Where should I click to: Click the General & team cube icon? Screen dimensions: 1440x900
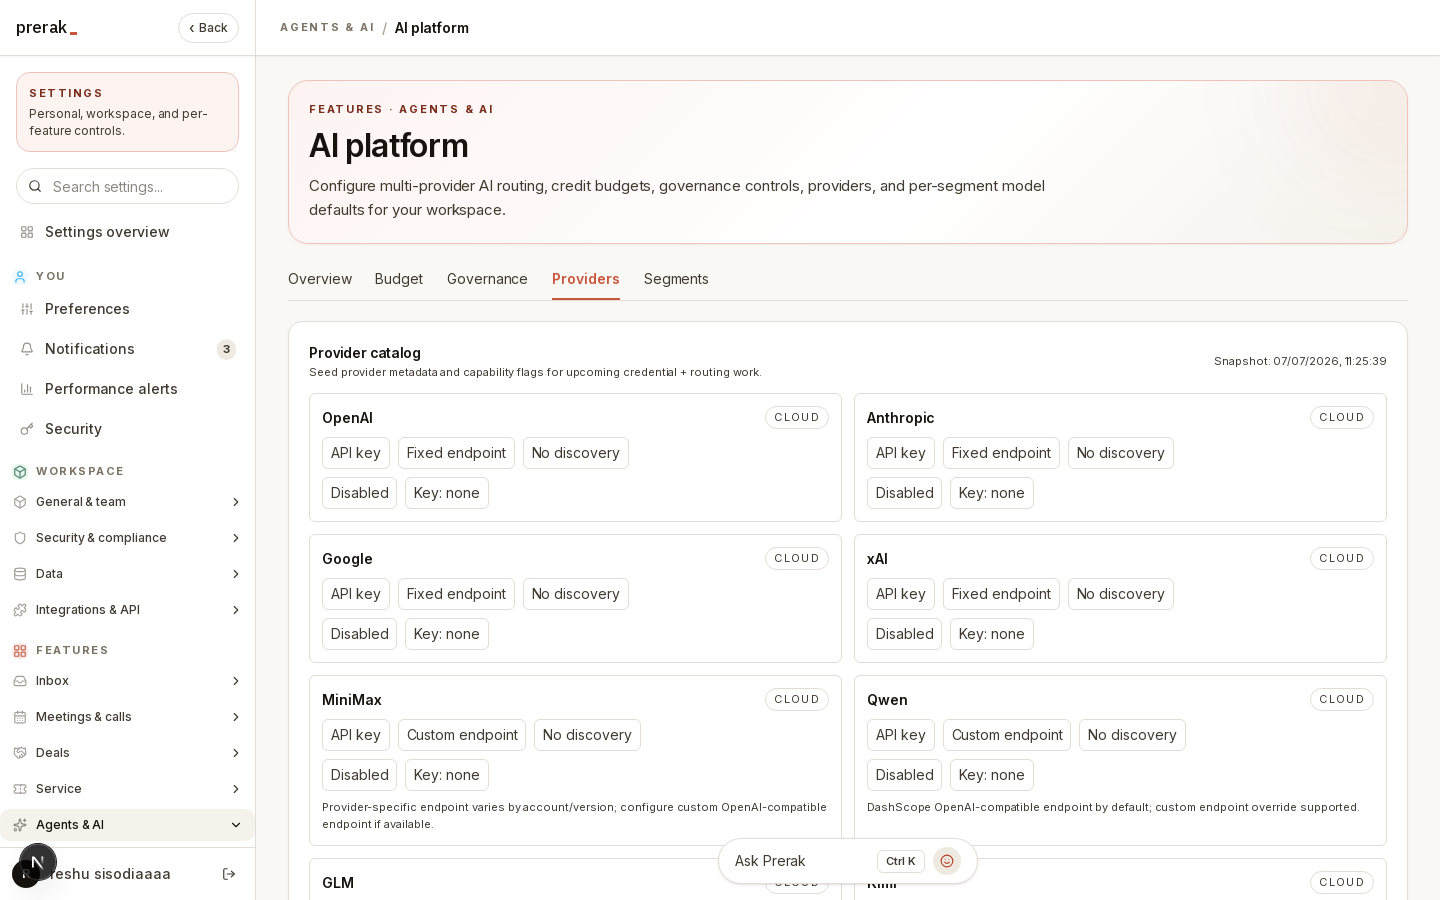point(20,502)
